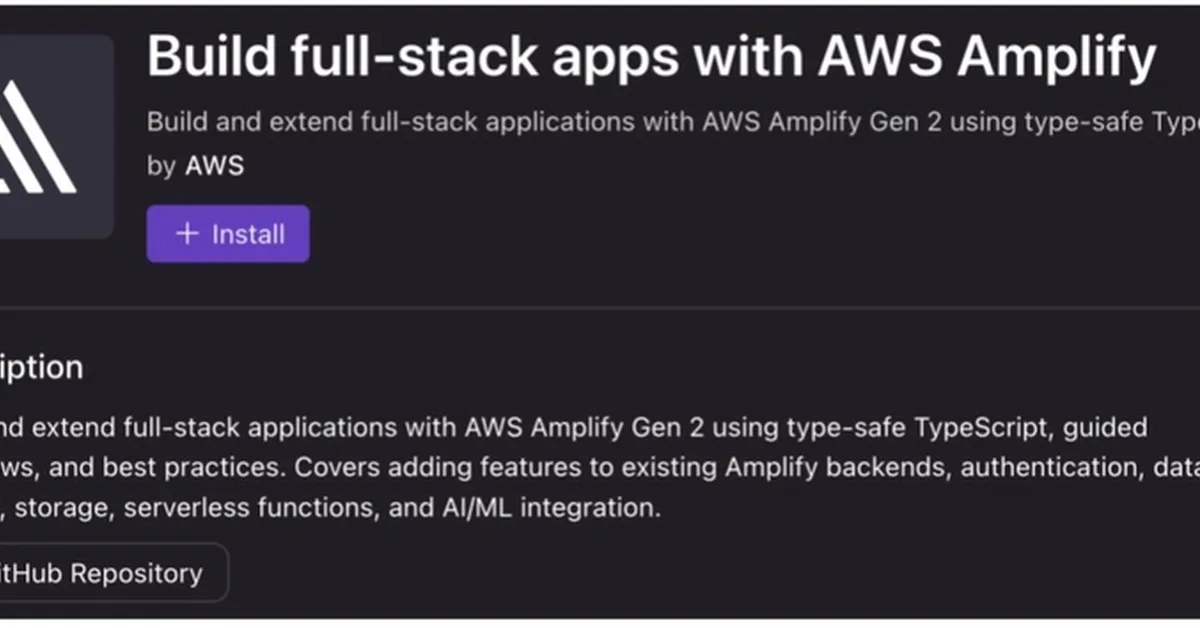Click the Description section heading
The image size is (1200, 628).
point(40,367)
